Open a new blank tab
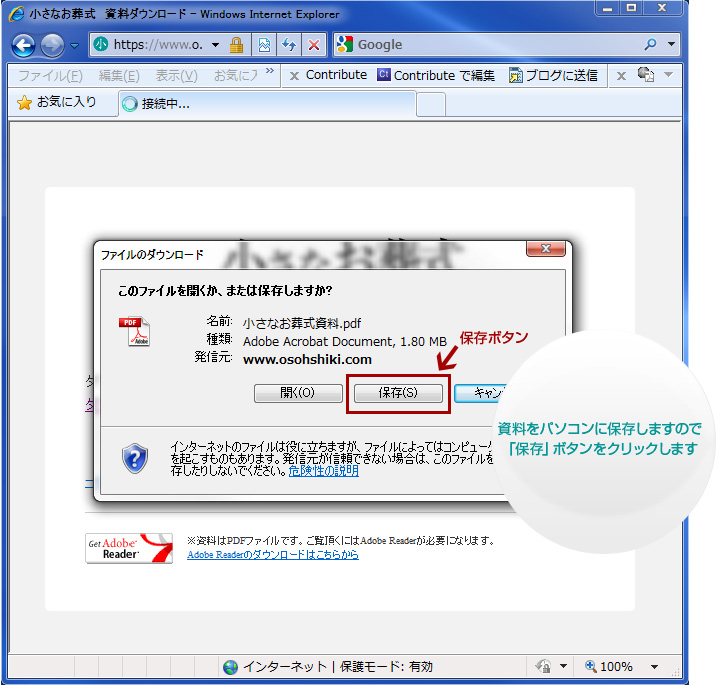Viewport: 716px width, 685px height. click(431, 105)
